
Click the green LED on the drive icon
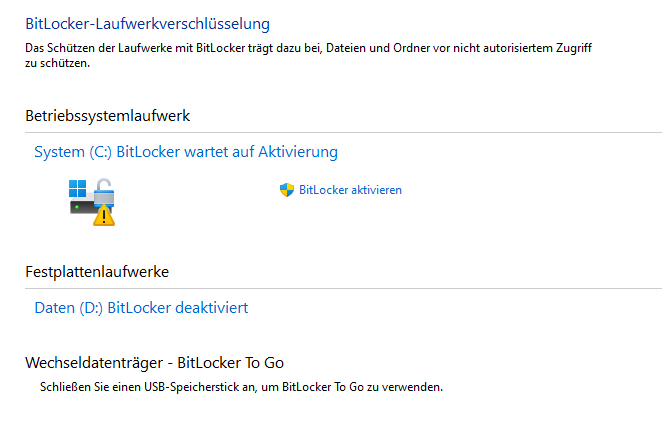[76, 207]
